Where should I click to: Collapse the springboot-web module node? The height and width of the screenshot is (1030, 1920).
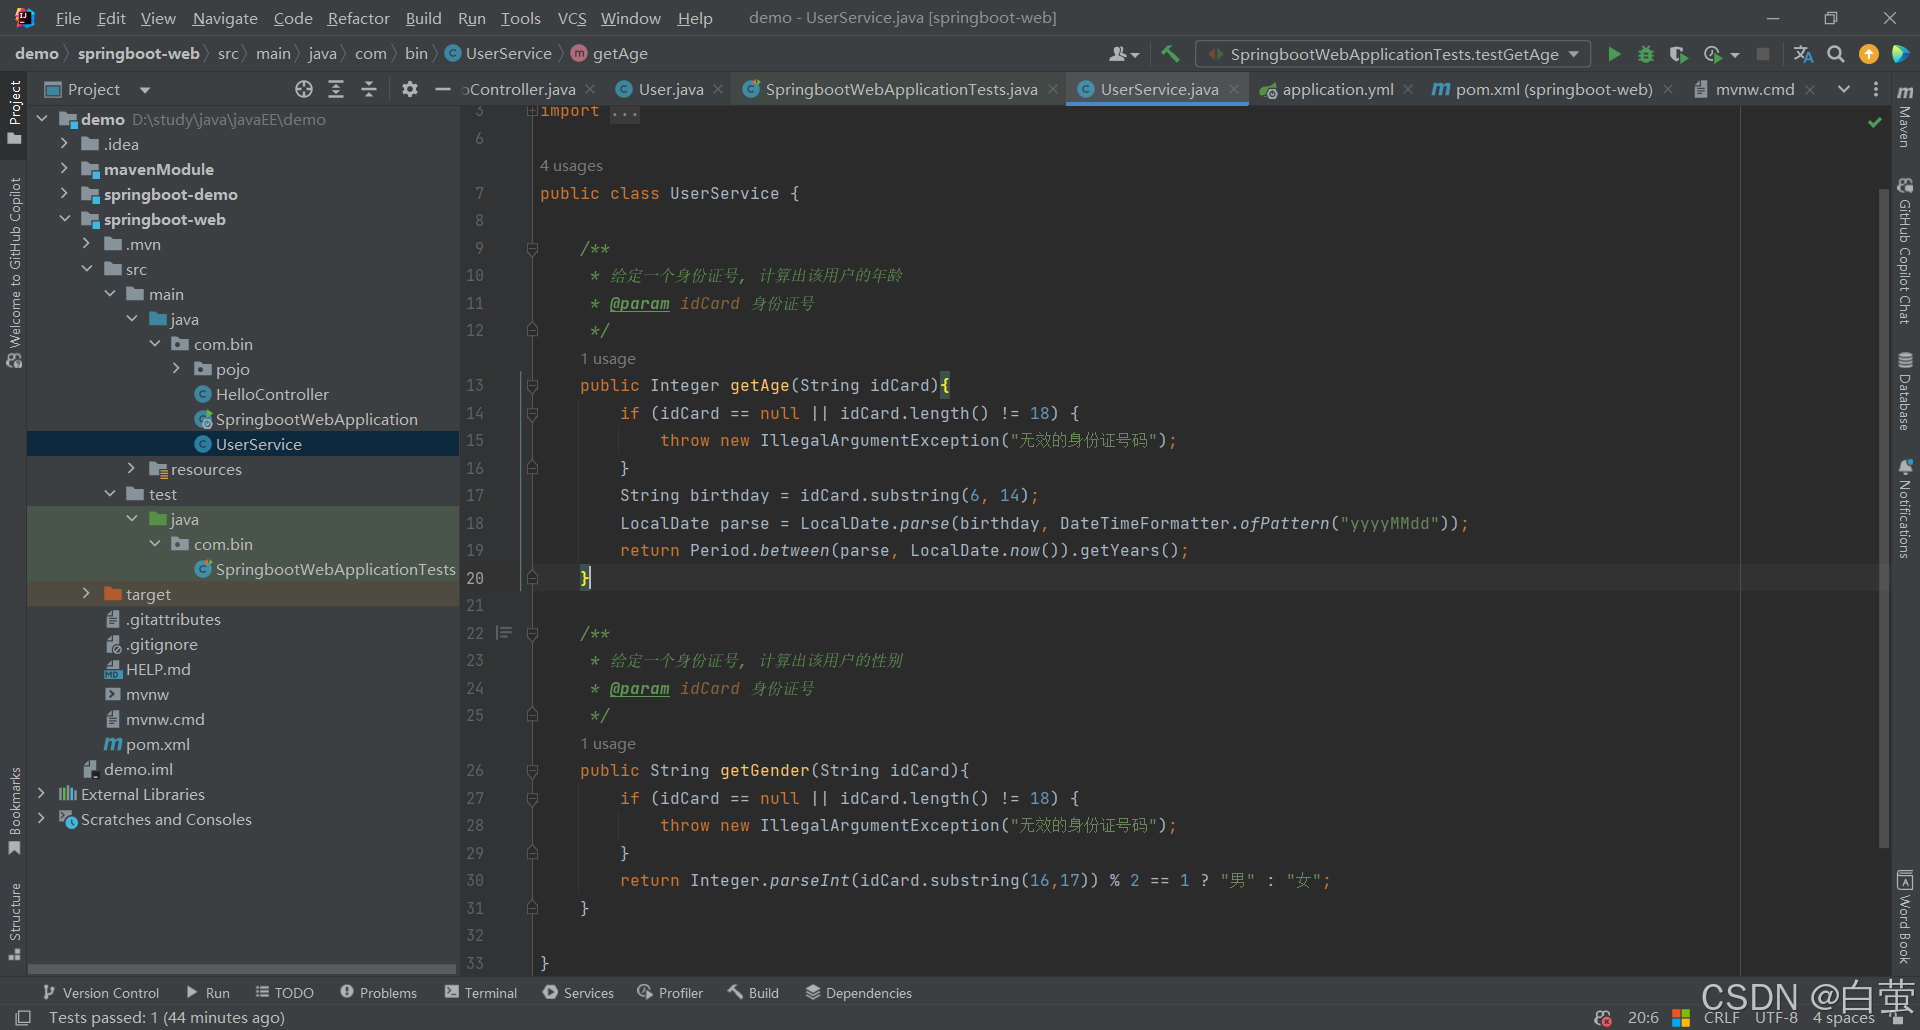coord(65,219)
